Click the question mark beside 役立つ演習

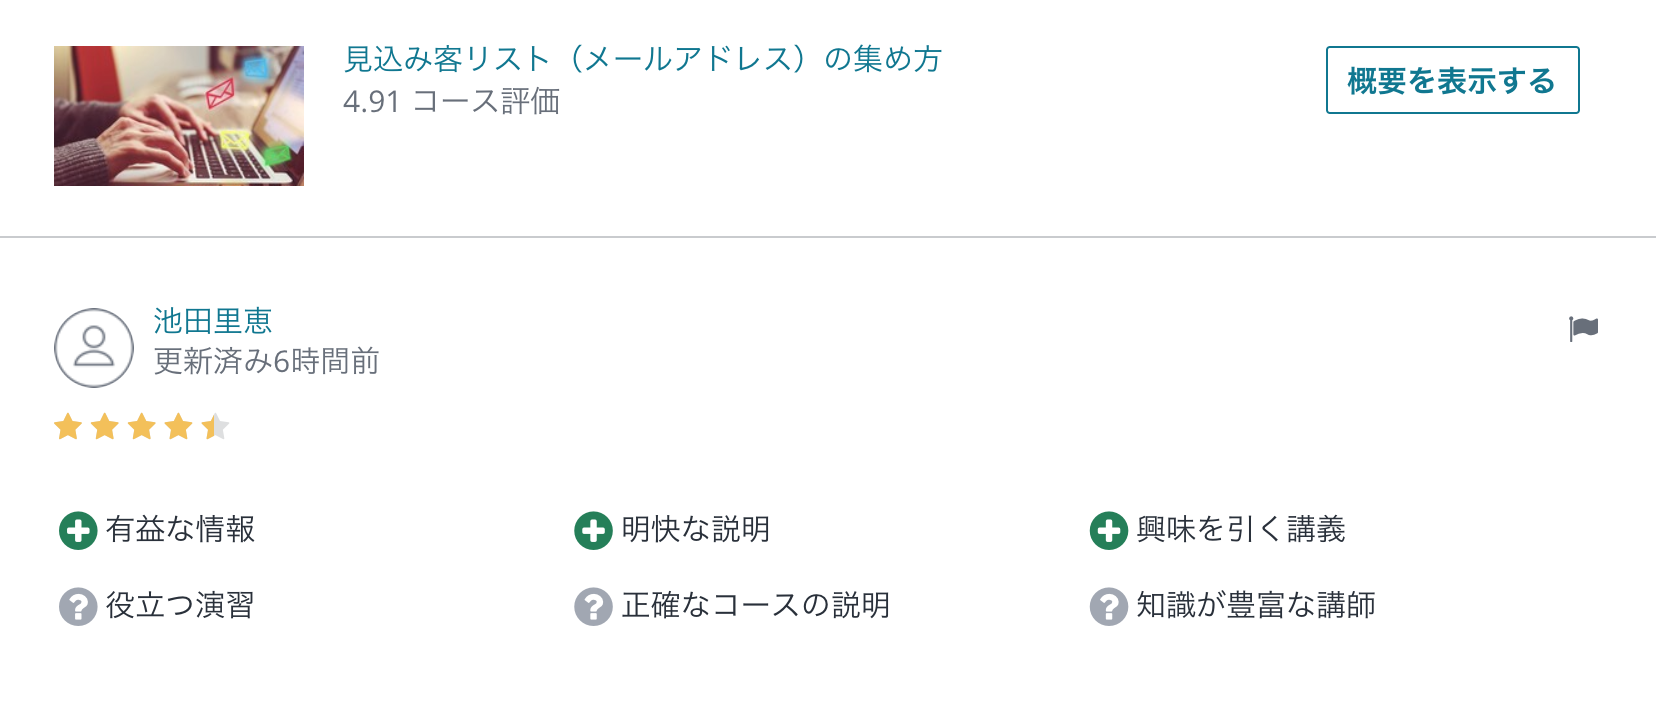coord(78,606)
